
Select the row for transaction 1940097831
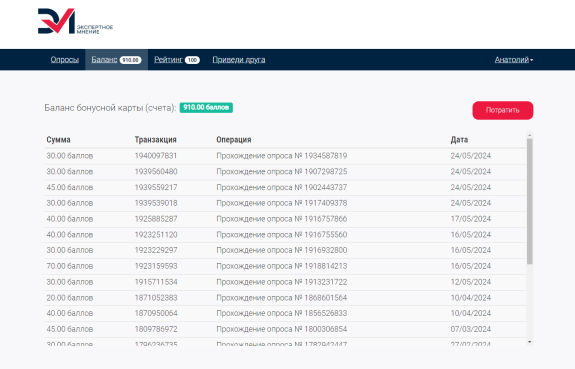click(285, 156)
